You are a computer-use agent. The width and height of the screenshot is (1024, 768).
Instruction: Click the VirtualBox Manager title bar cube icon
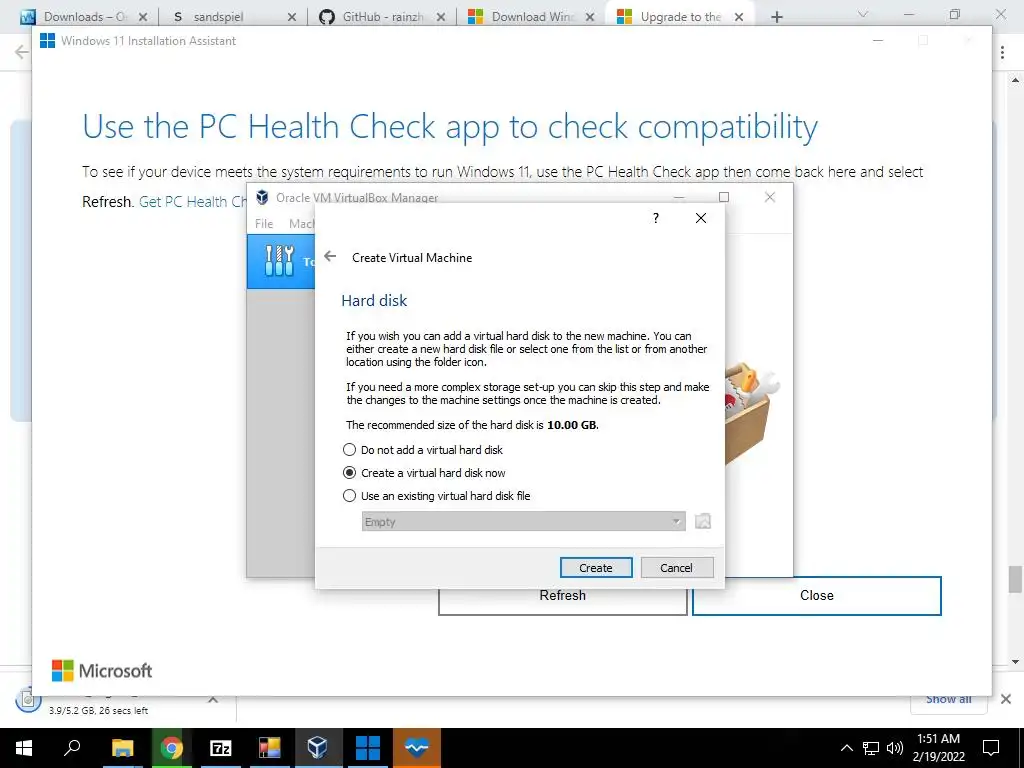[262, 197]
